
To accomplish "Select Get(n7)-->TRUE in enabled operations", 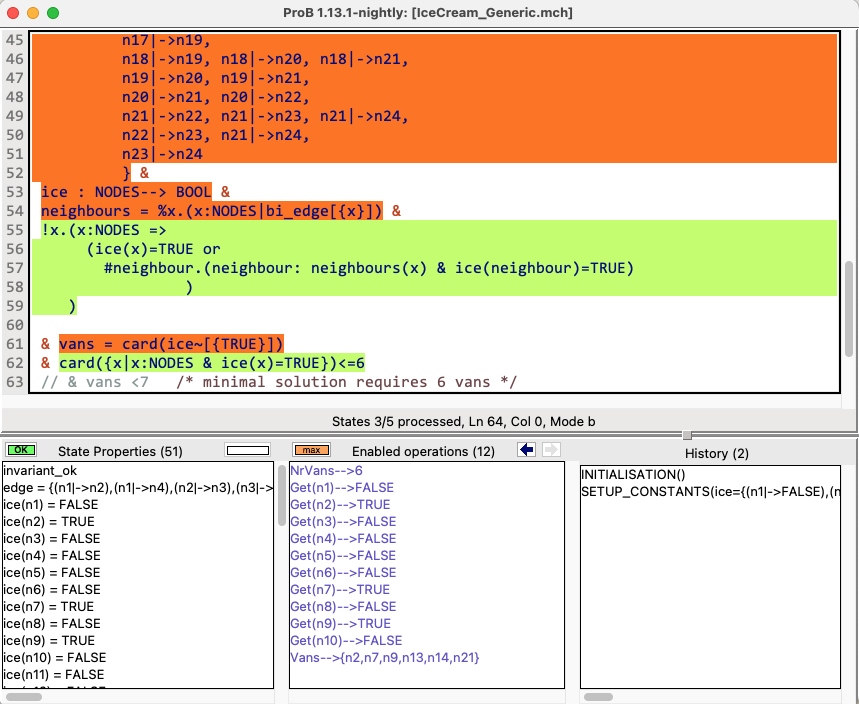I will [x=341, y=589].
